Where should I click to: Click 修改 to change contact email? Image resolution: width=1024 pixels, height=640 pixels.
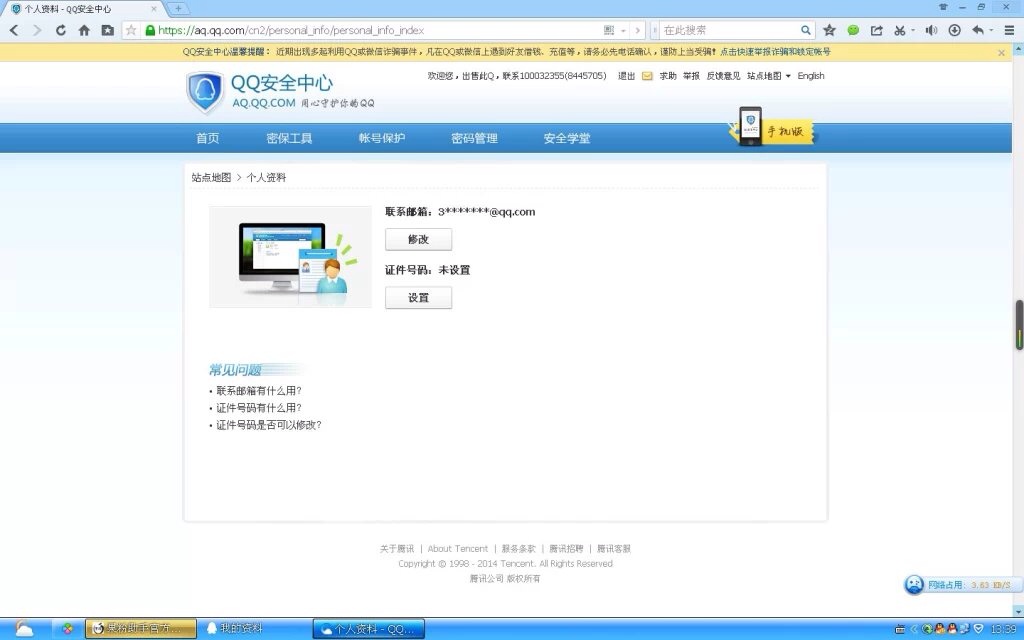click(x=418, y=239)
